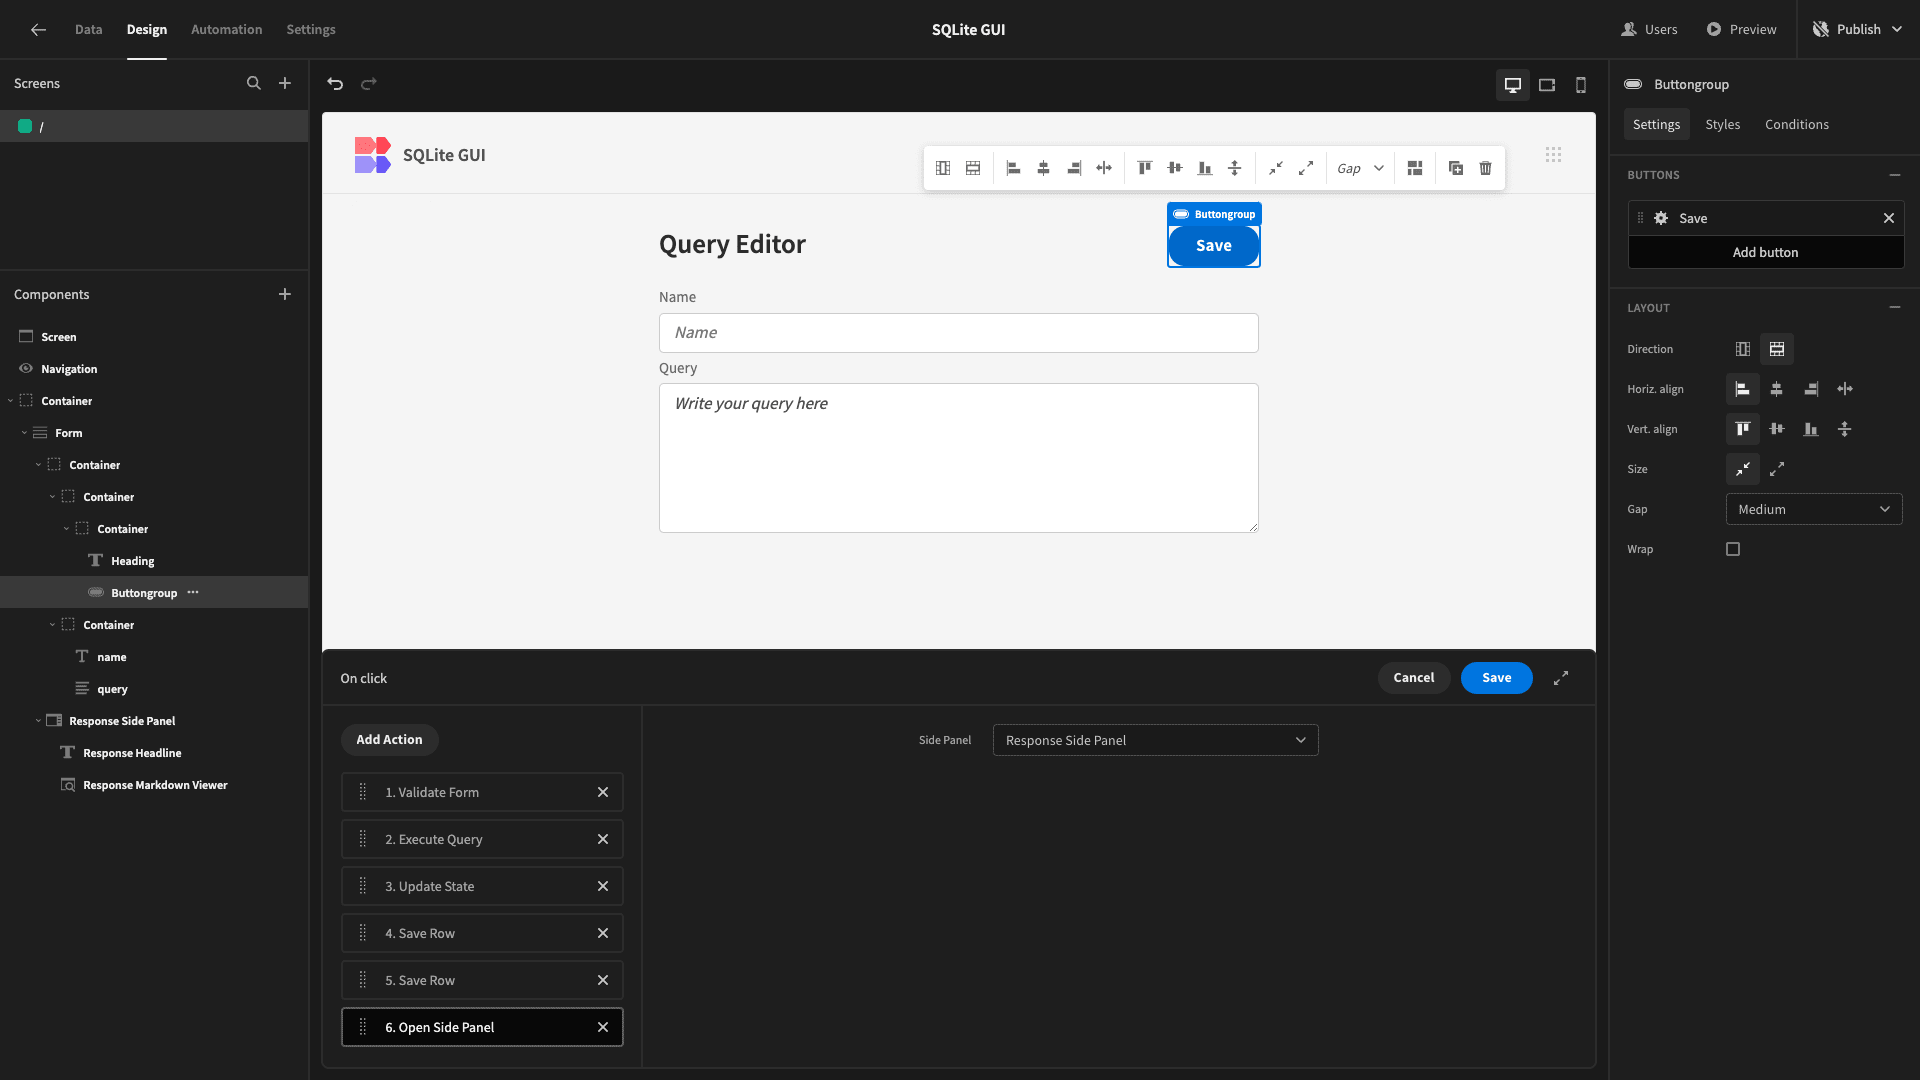This screenshot has width=1920, height=1080.
Task: Switch to tablet preview device icon
Action: tap(1547, 85)
